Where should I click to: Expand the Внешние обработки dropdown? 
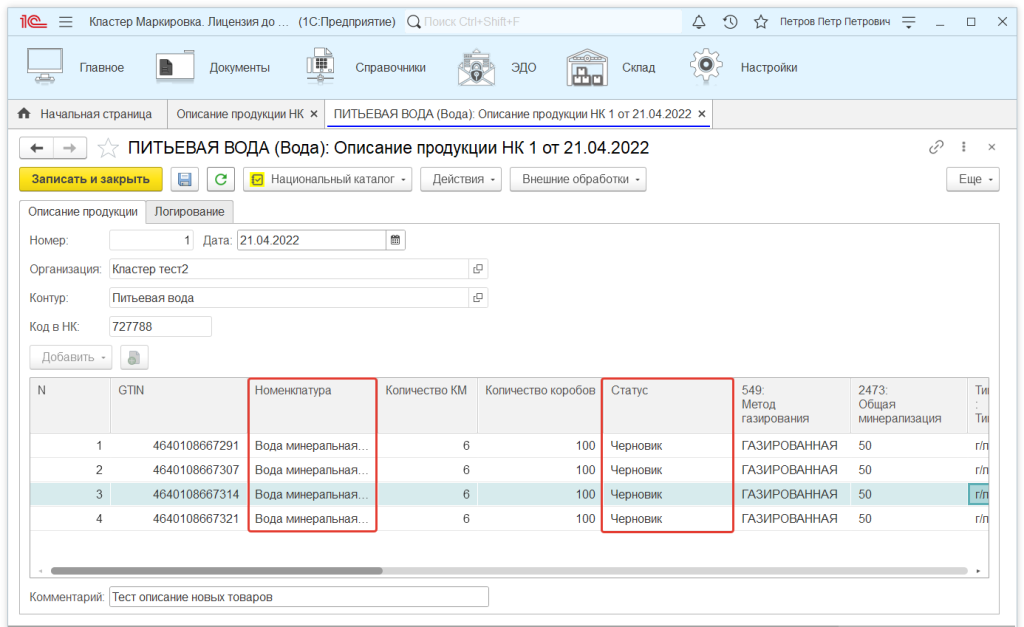(578, 179)
